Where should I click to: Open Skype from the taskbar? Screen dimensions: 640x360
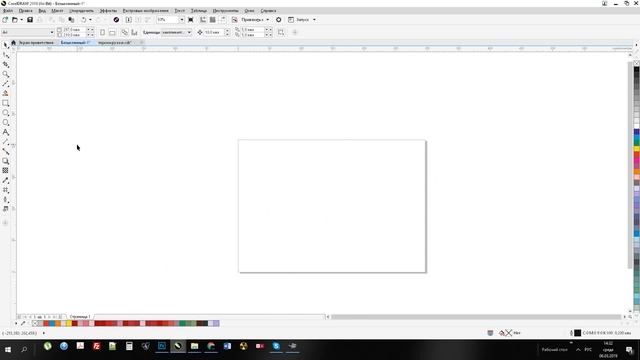(x=276, y=346)
